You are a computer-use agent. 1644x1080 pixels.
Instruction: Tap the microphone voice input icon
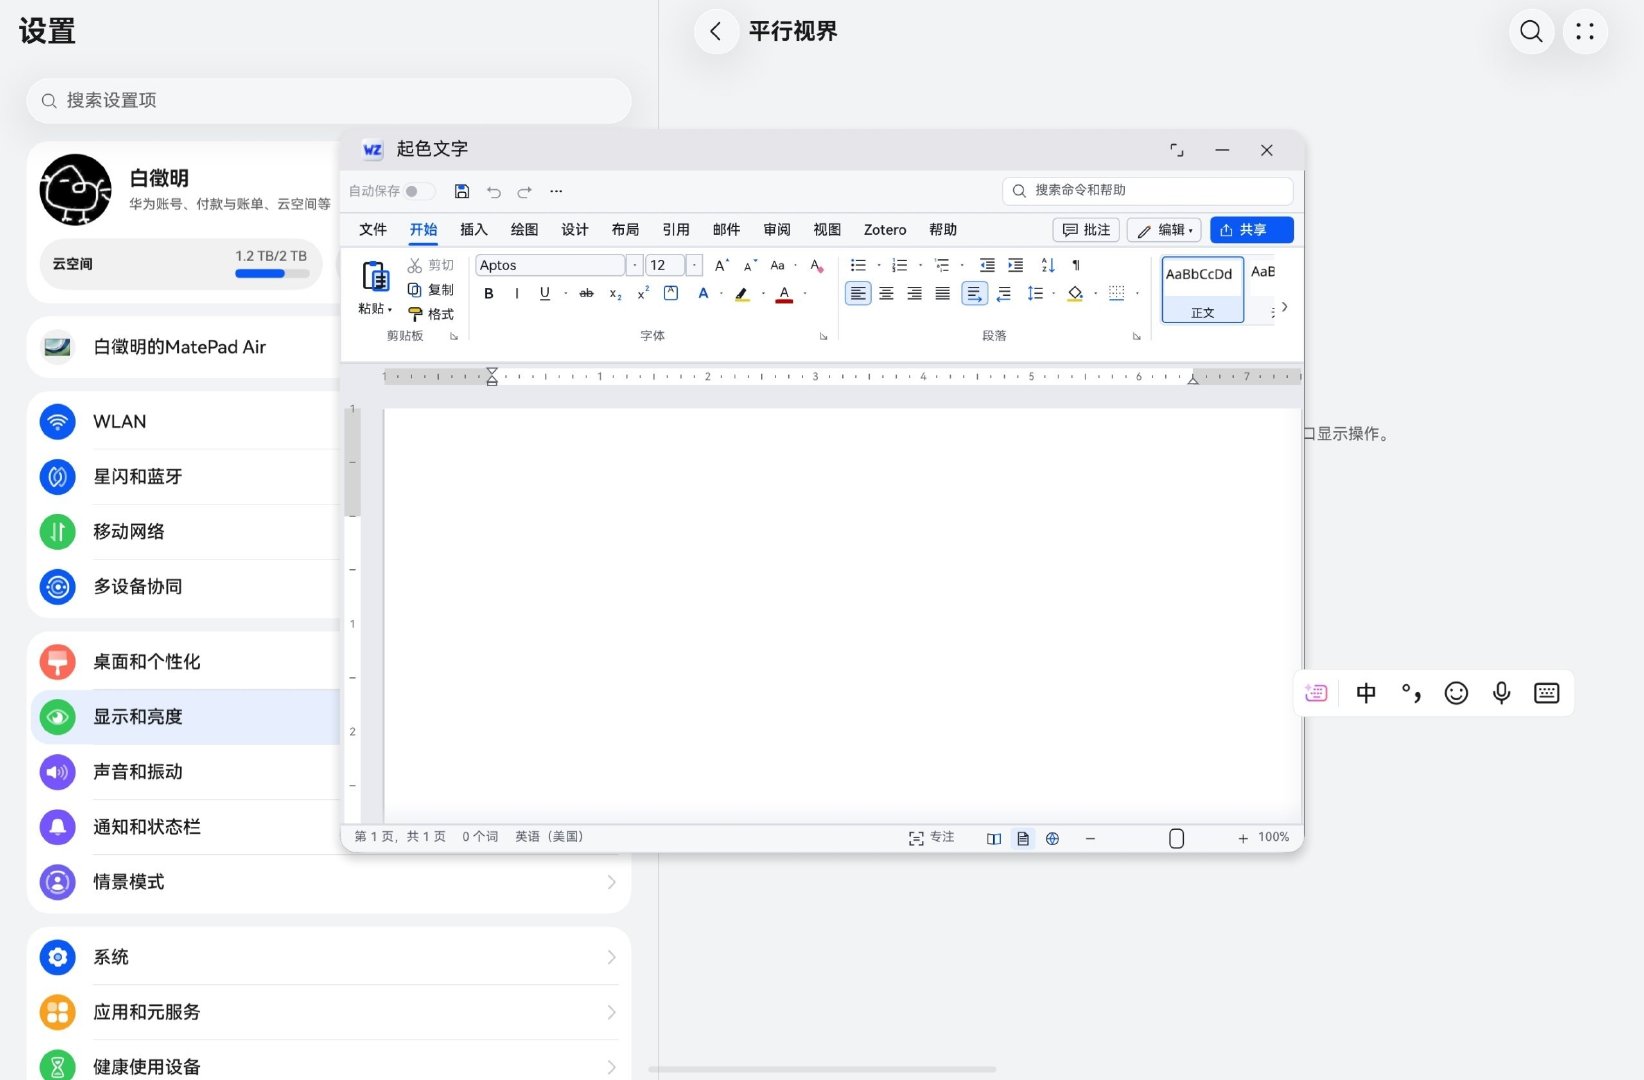pos(1501,693)
